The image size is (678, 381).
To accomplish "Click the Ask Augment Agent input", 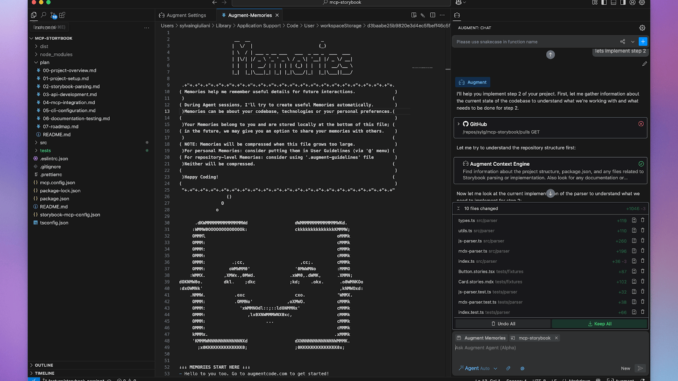I will (550, 348).
